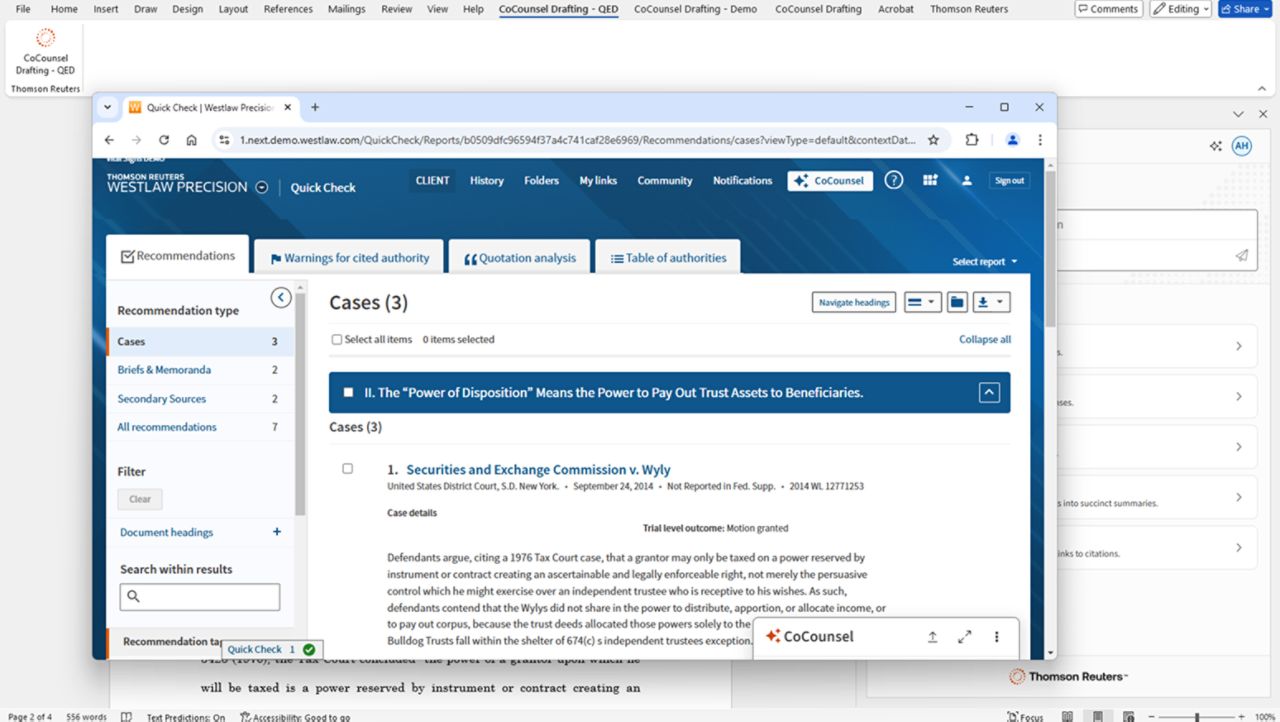1280x722 pixels.
Task: Switch to Quotation analysis tab
Action: click(520, 258)
